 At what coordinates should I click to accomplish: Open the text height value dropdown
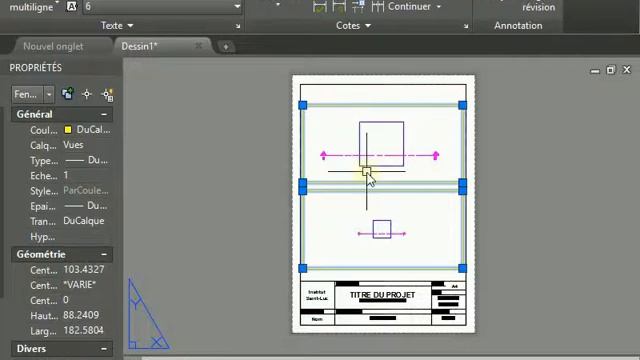pyautogui.click(x=237, y=7)
